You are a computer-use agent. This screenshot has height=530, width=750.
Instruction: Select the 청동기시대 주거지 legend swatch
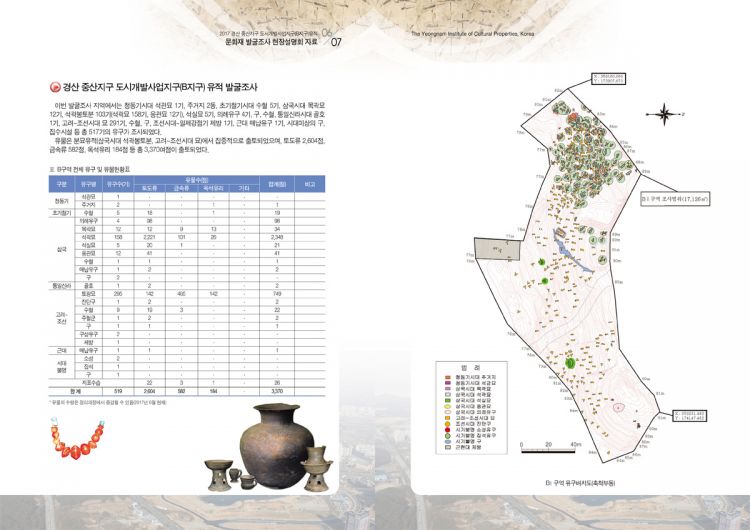pyautogui.click(x=448, y=378)
